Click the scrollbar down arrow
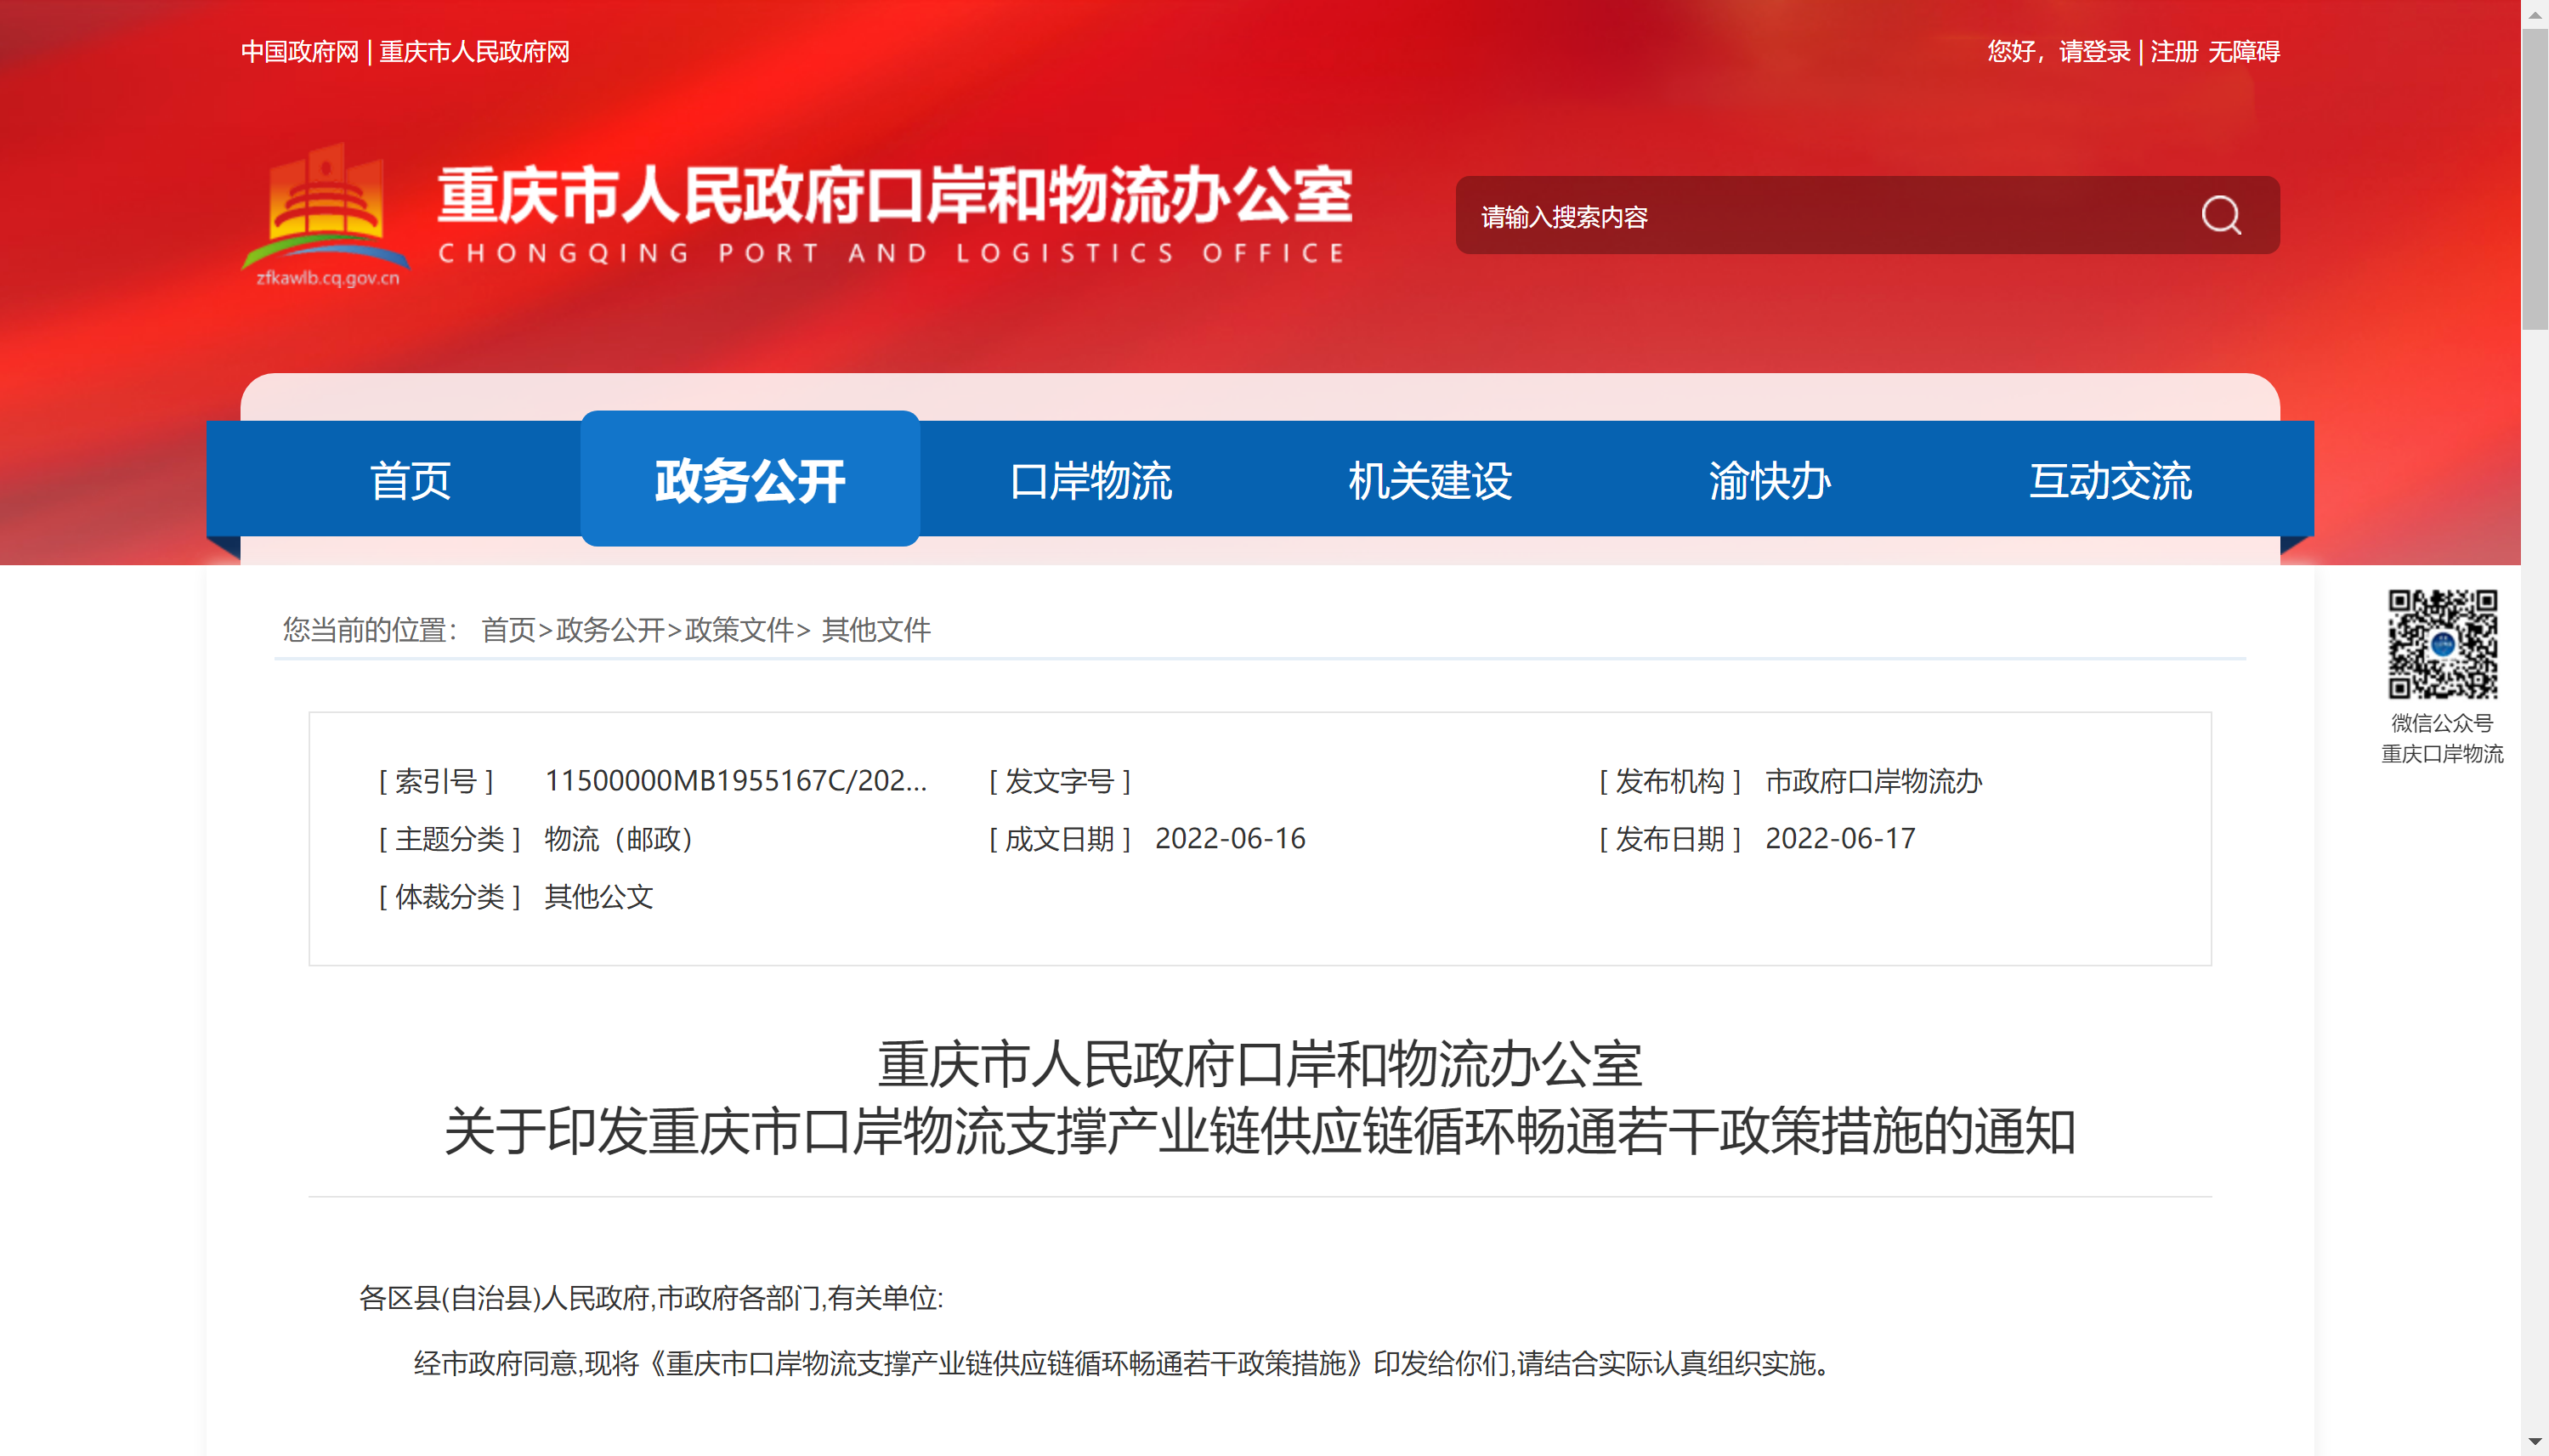The height and width of the screenshot is (1456, 2549). [x=2534, y=1442]
